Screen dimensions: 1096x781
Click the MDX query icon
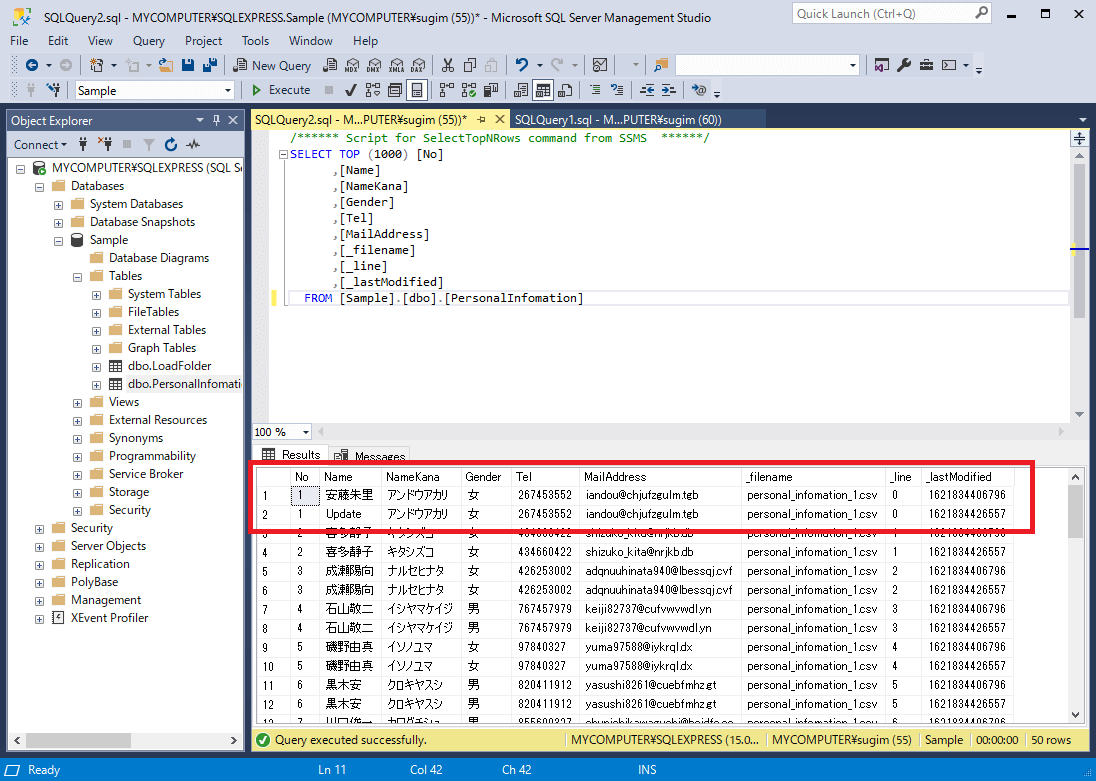pyautogui.click(x=351, y=65)
